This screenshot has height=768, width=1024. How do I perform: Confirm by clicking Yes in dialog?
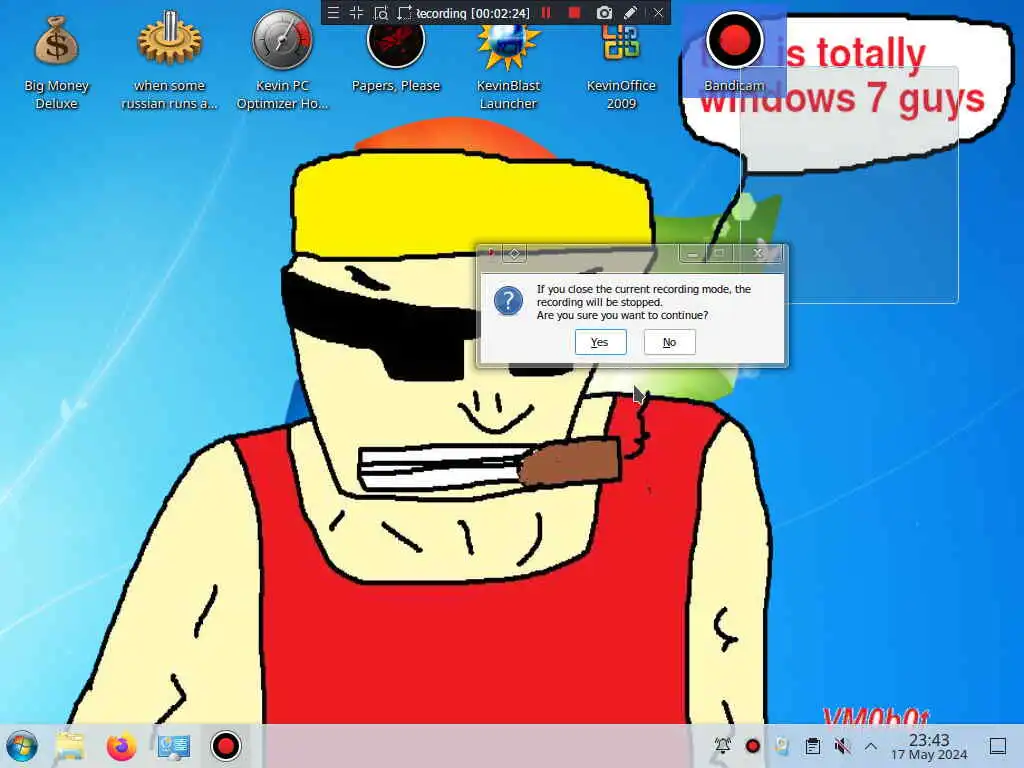click(600, 342)
